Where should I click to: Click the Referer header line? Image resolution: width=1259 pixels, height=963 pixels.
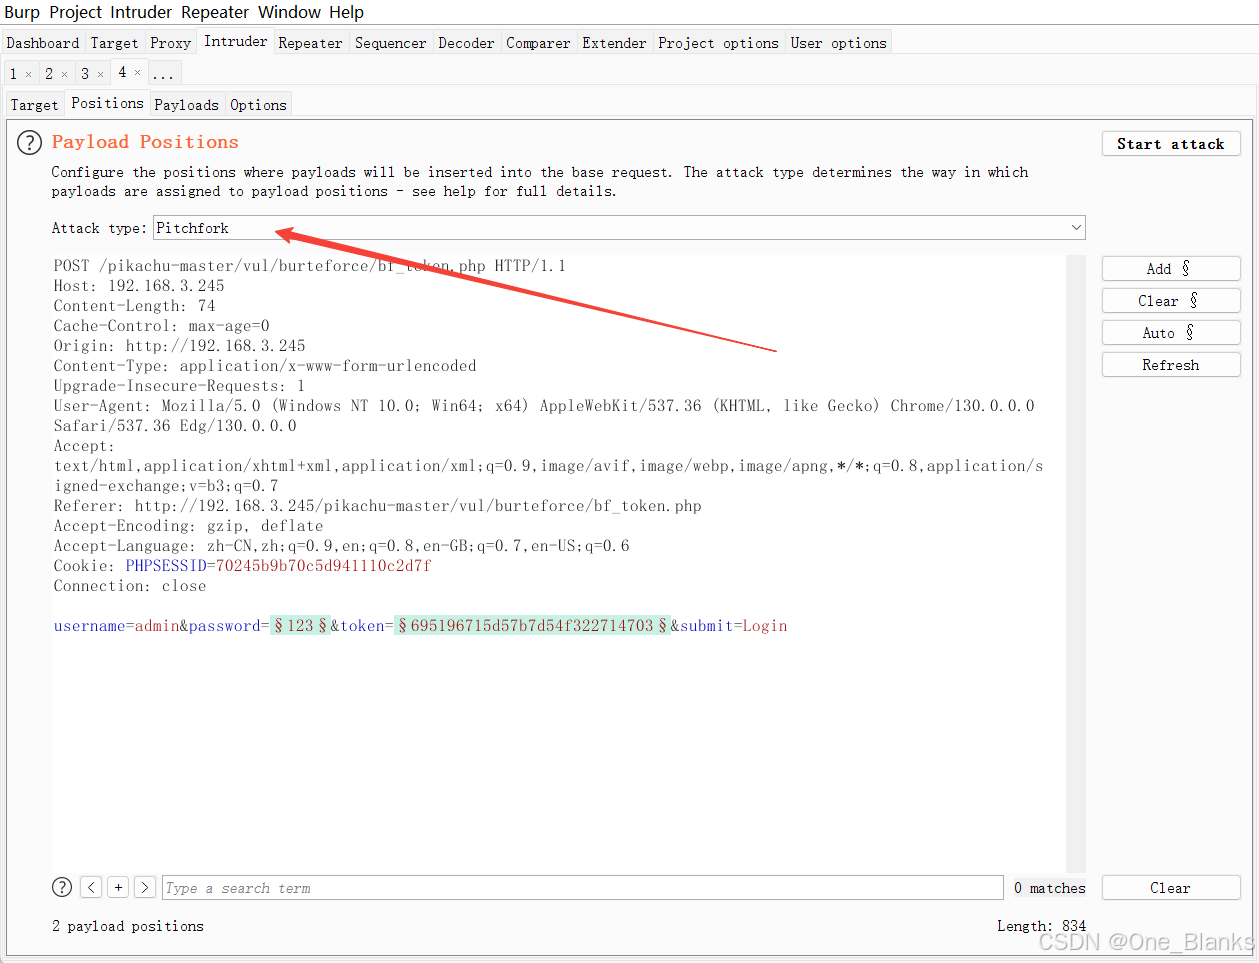[378, 505]
